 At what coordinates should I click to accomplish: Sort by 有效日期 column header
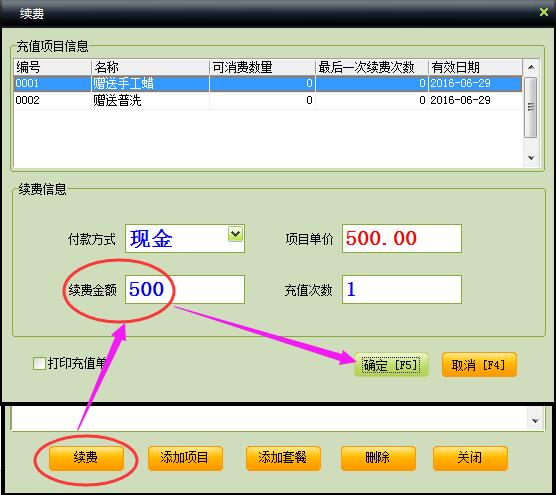475,67
